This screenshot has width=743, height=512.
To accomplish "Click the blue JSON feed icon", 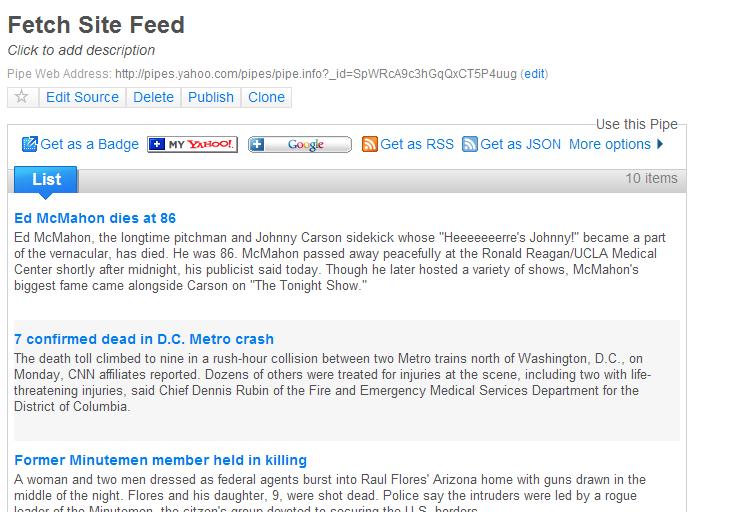I will pos(470,144).
